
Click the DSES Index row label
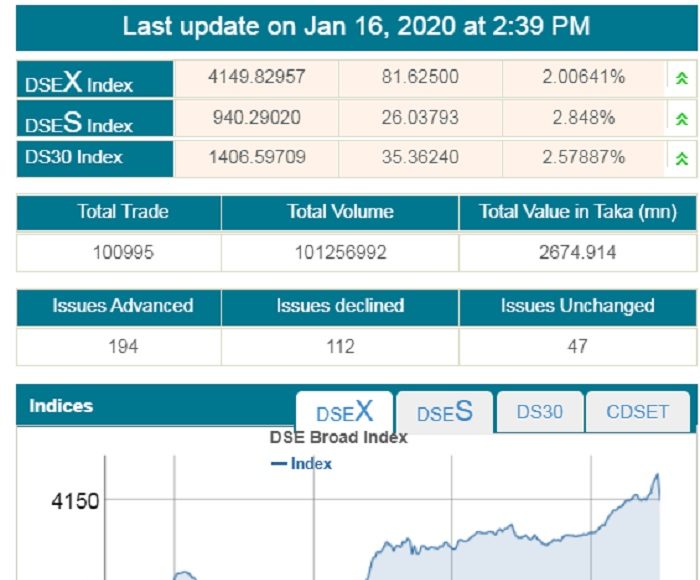point(79,122)
